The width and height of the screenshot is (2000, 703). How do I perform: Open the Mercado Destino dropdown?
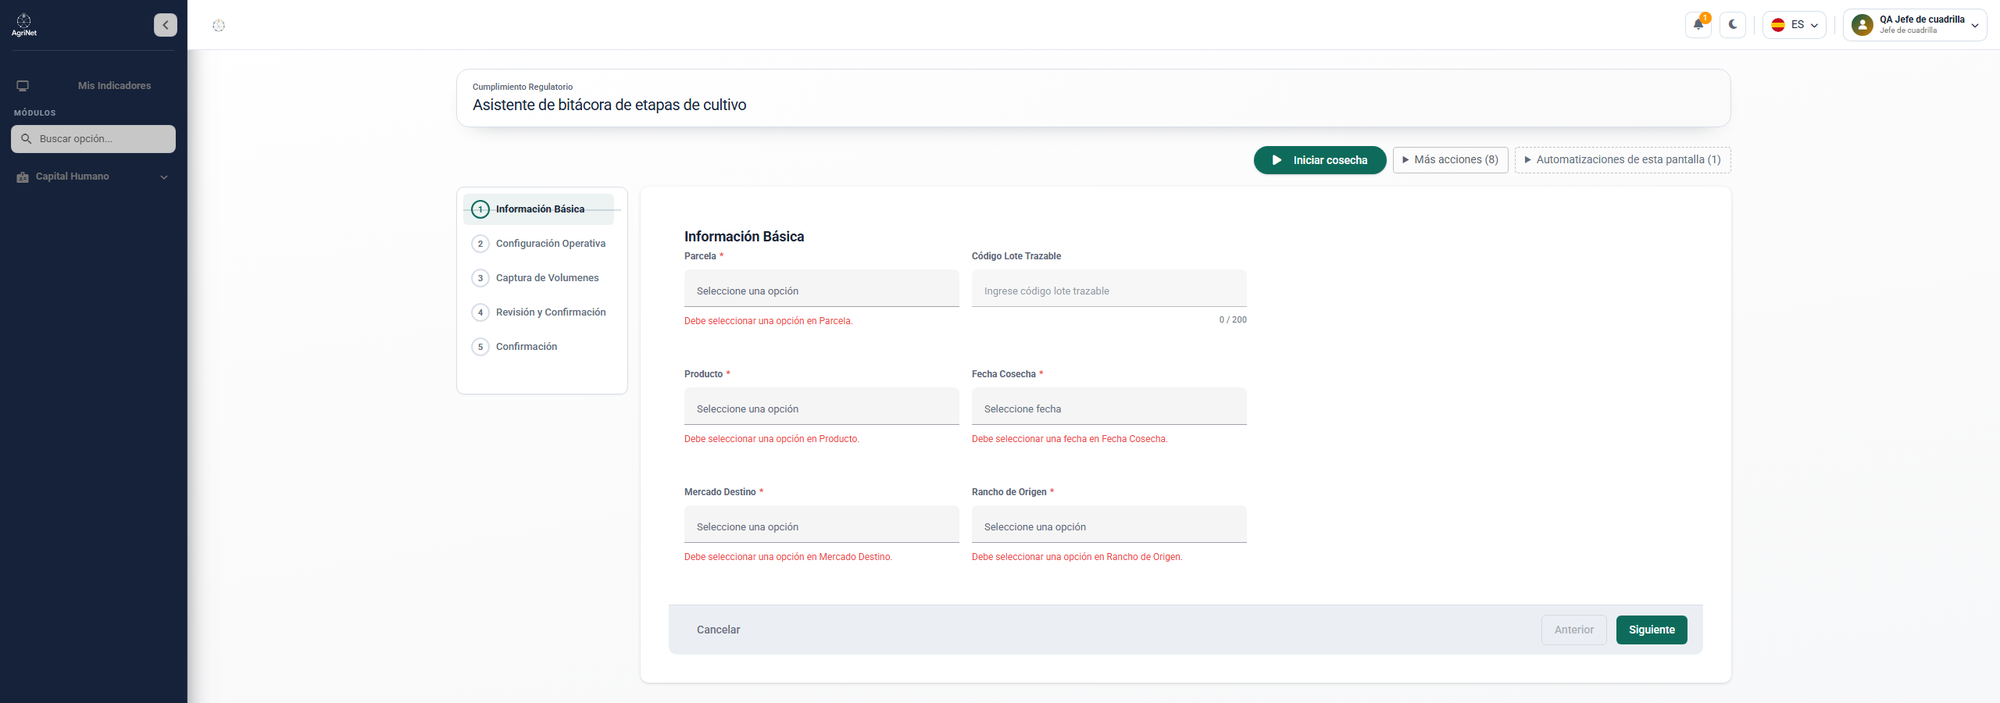(x=821, y=525)
